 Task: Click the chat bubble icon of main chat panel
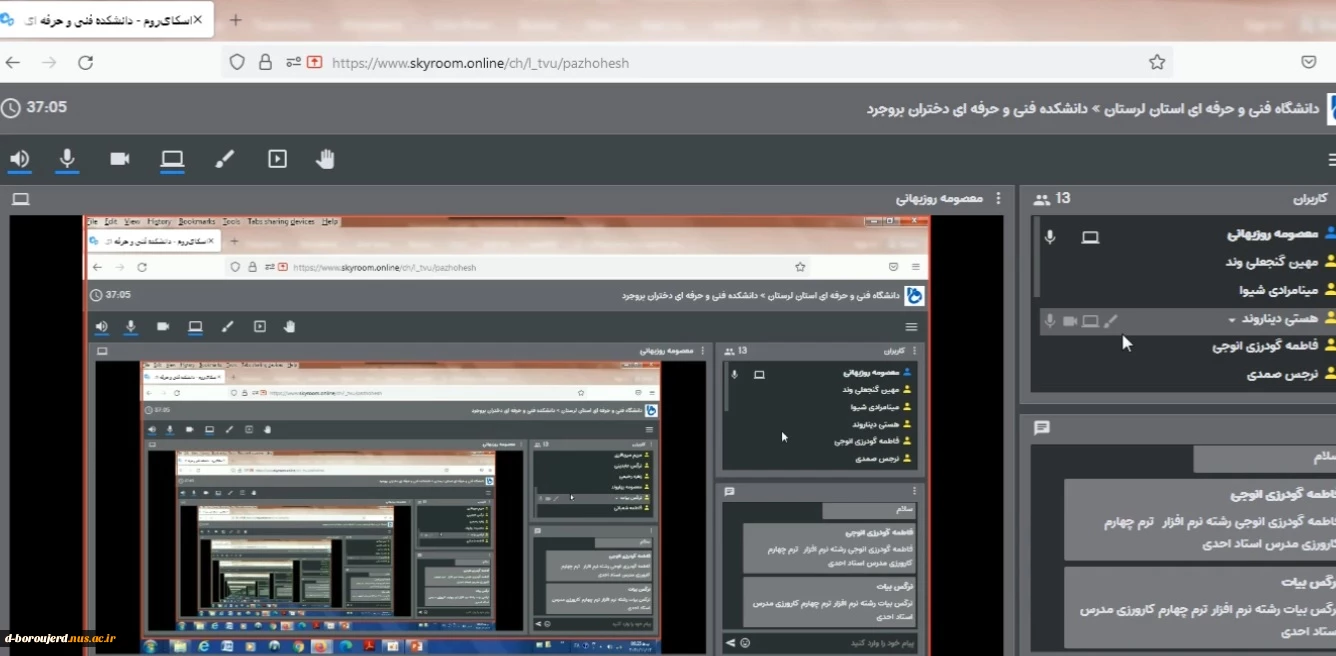[1041, 427]
